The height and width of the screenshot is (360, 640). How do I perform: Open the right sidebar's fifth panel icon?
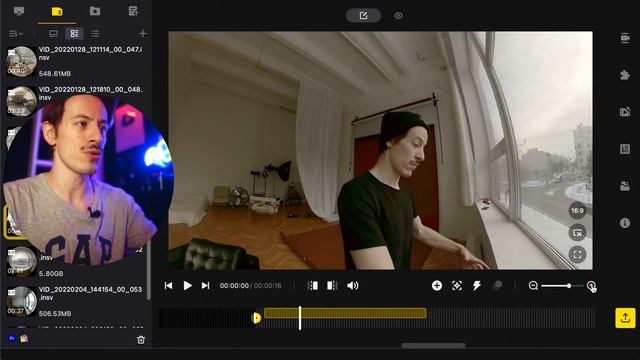[624, 186]
